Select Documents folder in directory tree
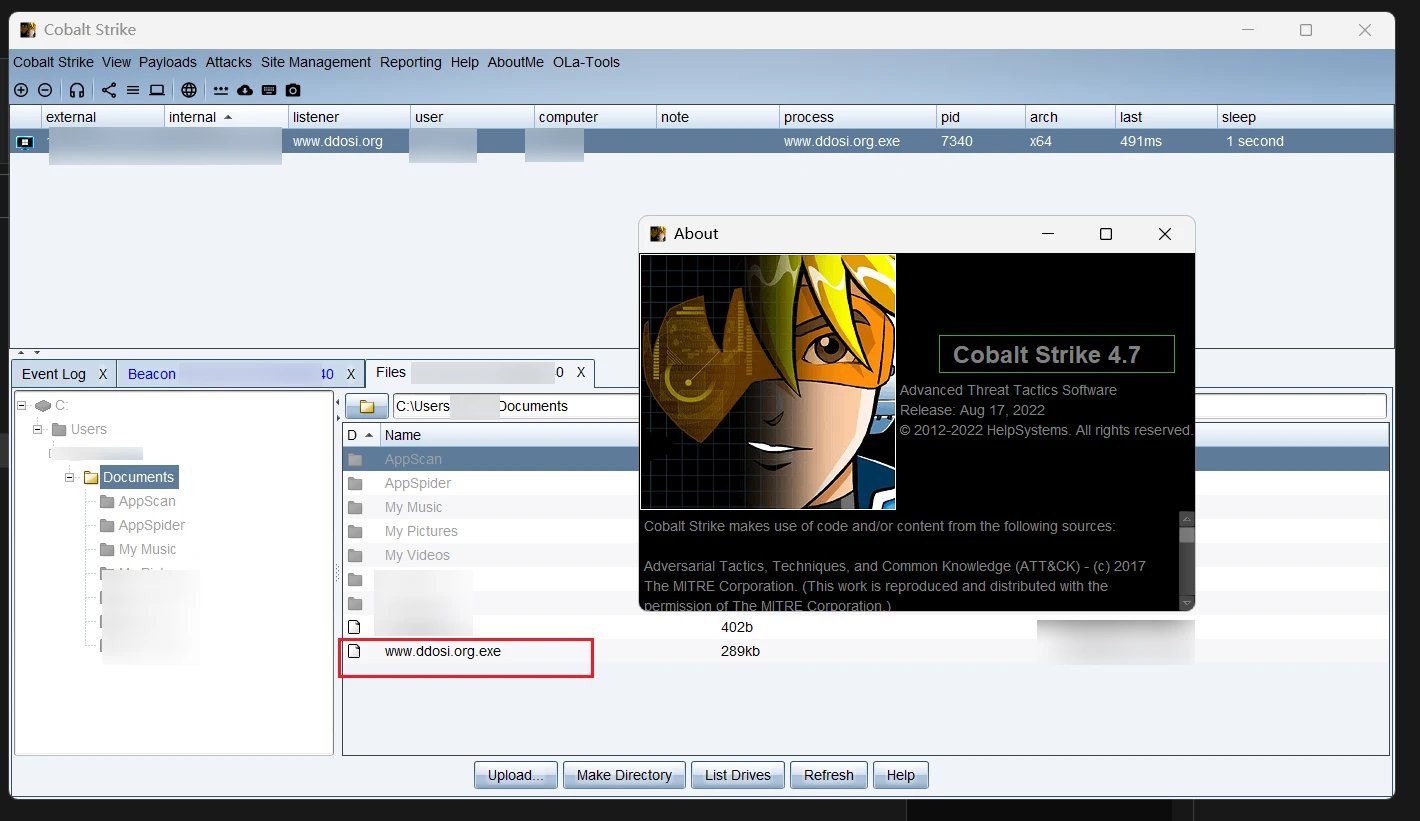 click(x=139, y=477)
